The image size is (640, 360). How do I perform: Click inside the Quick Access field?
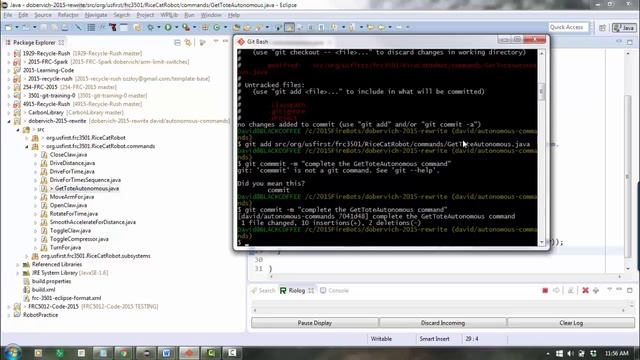(568, 27)
